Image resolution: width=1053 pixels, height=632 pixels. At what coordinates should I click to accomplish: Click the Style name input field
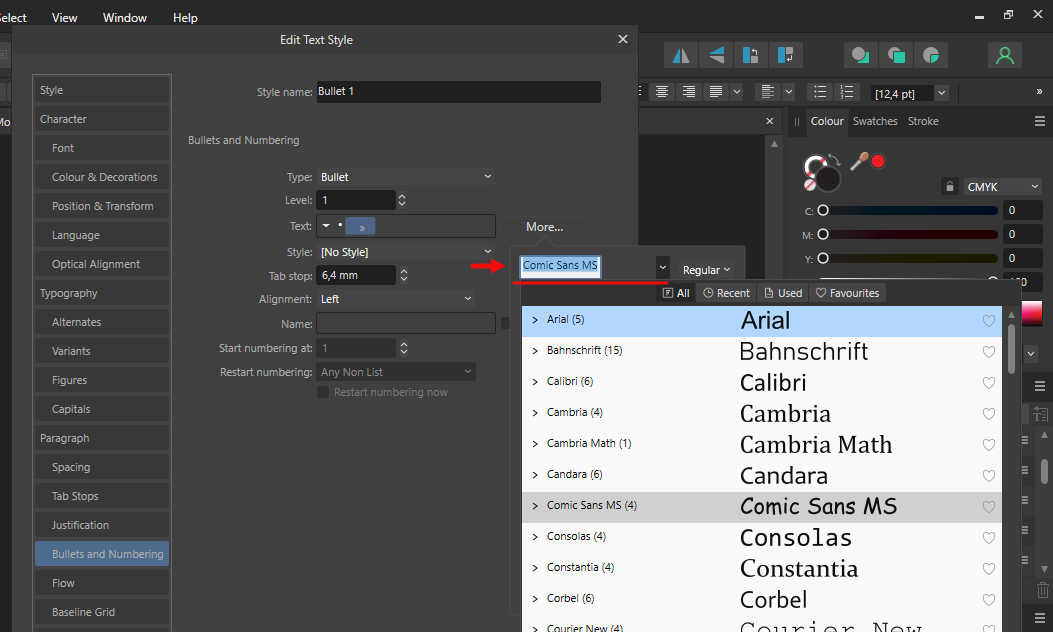[459, 91]
